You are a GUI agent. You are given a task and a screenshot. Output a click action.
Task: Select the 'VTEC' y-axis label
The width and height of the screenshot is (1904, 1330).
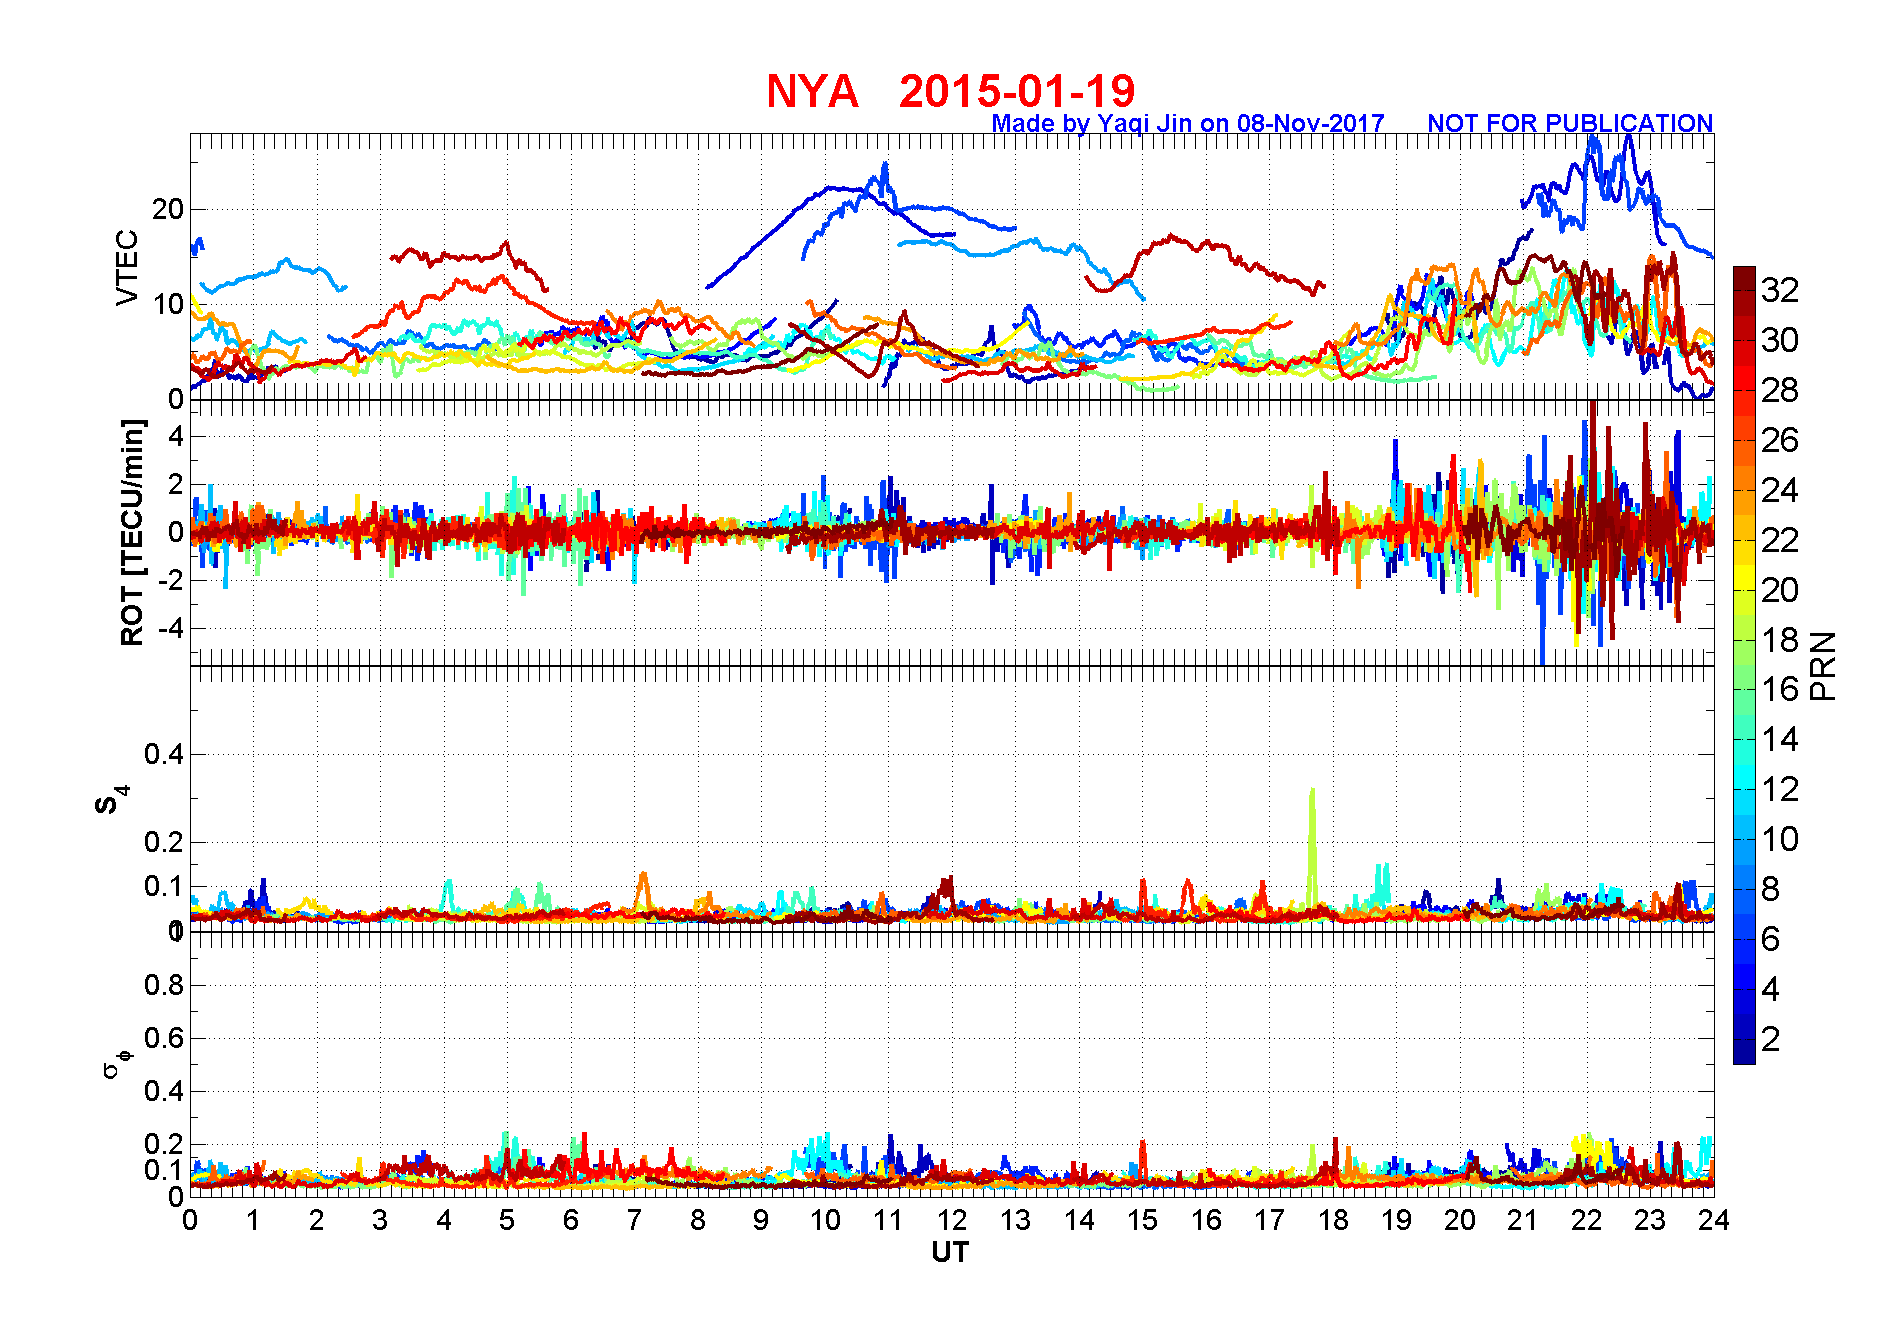point(127,268)
